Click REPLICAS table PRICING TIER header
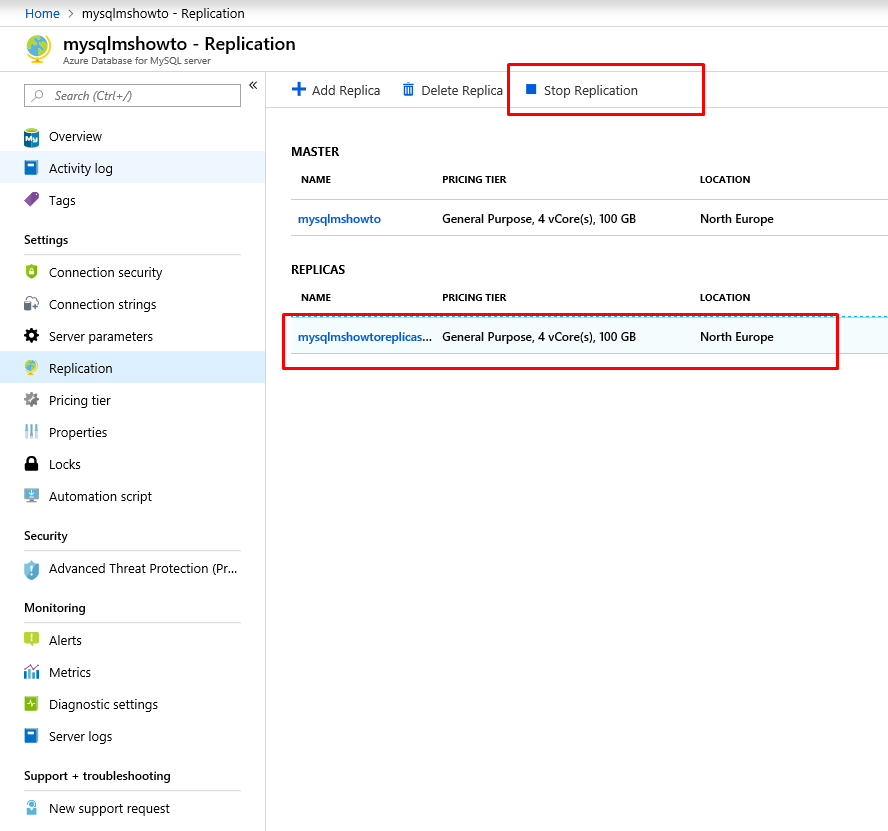 (474, 297)
